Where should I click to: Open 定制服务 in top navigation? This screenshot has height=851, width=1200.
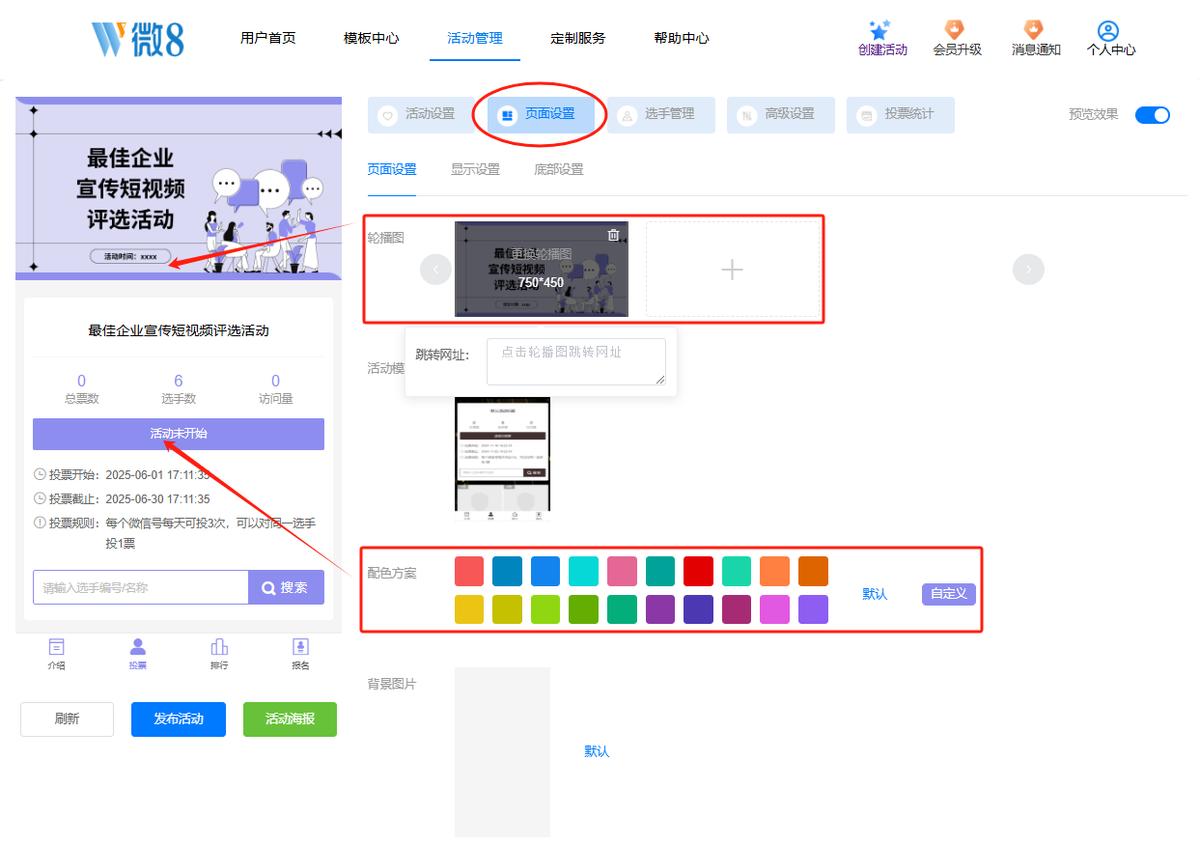point(578,38)
